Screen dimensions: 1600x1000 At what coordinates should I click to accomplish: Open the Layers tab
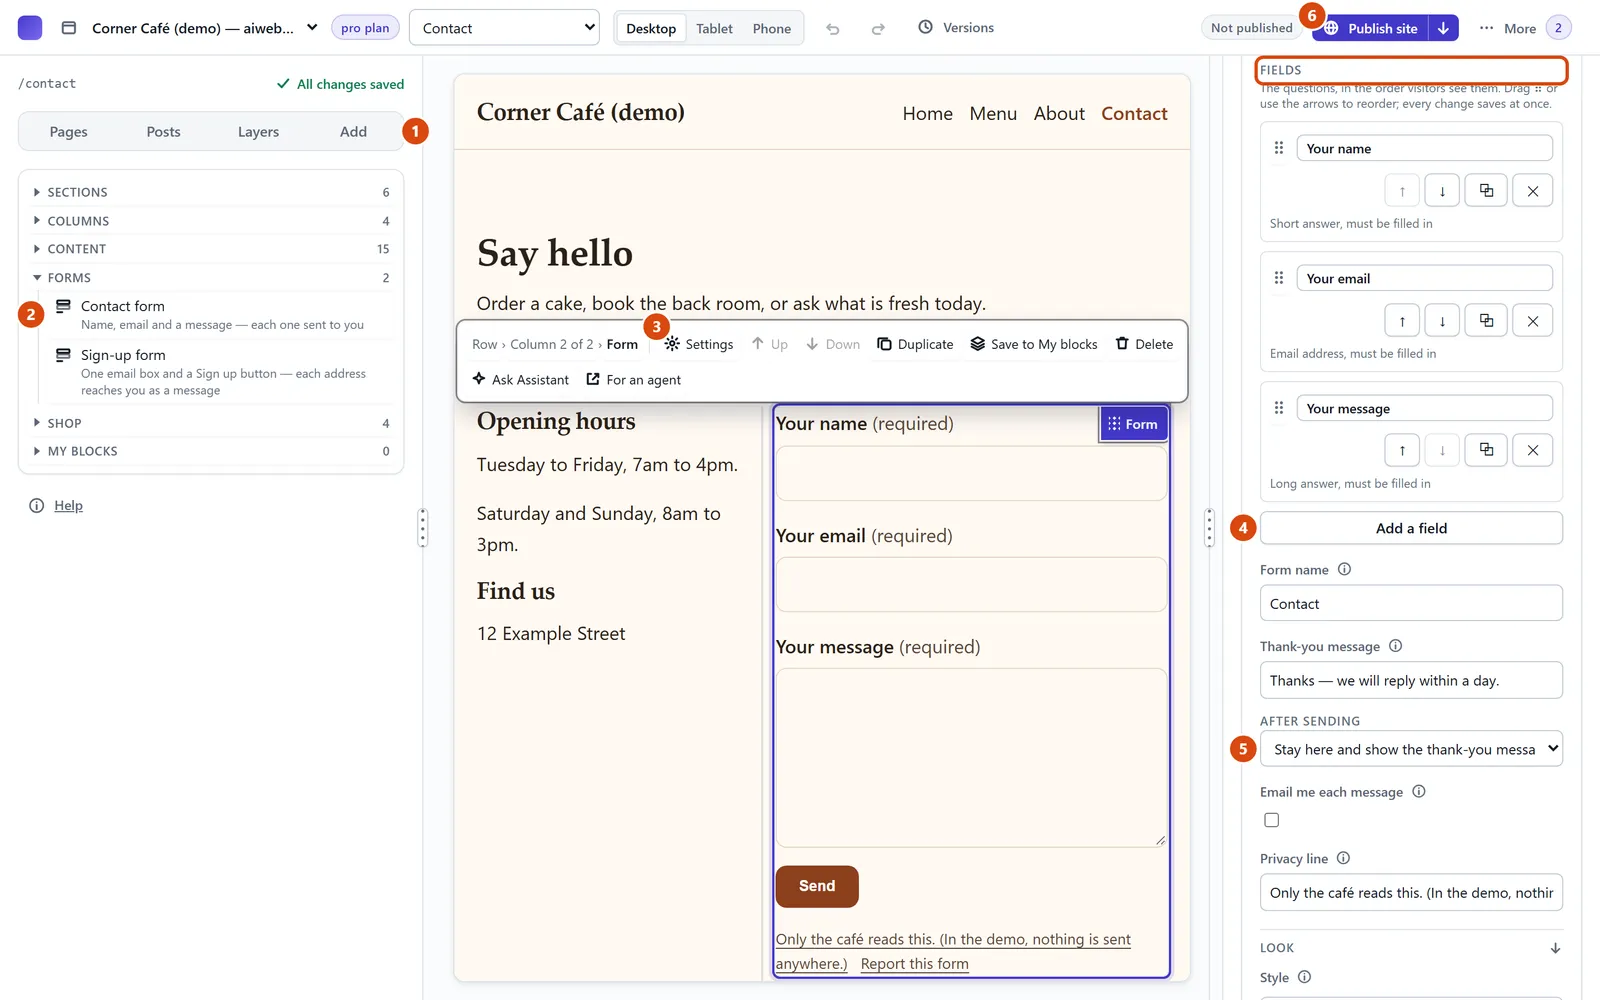[x=258, y=132]
